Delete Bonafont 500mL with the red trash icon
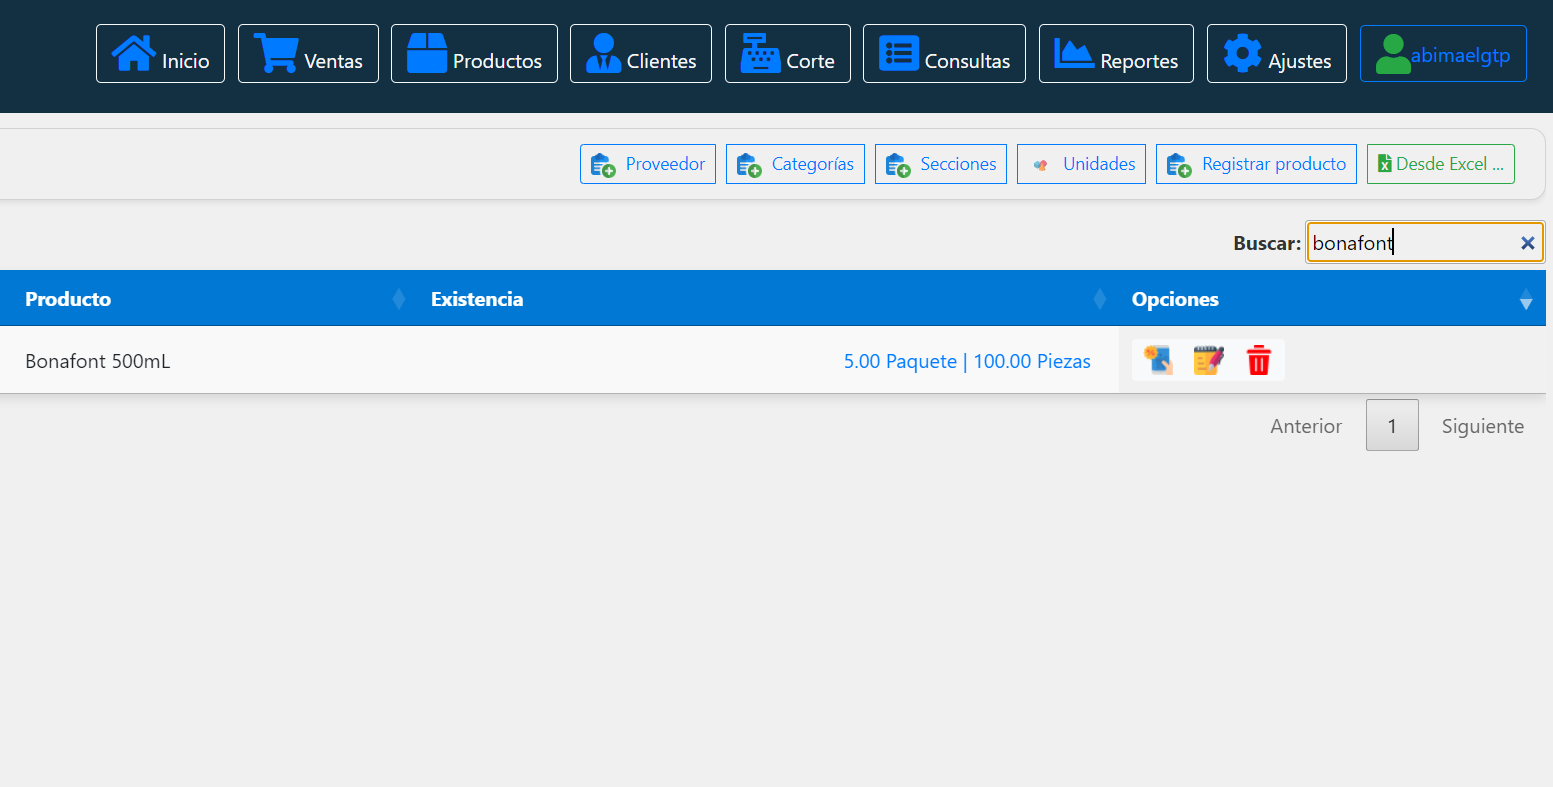Screen dimensions: 1553x787 click(1258, 360)
